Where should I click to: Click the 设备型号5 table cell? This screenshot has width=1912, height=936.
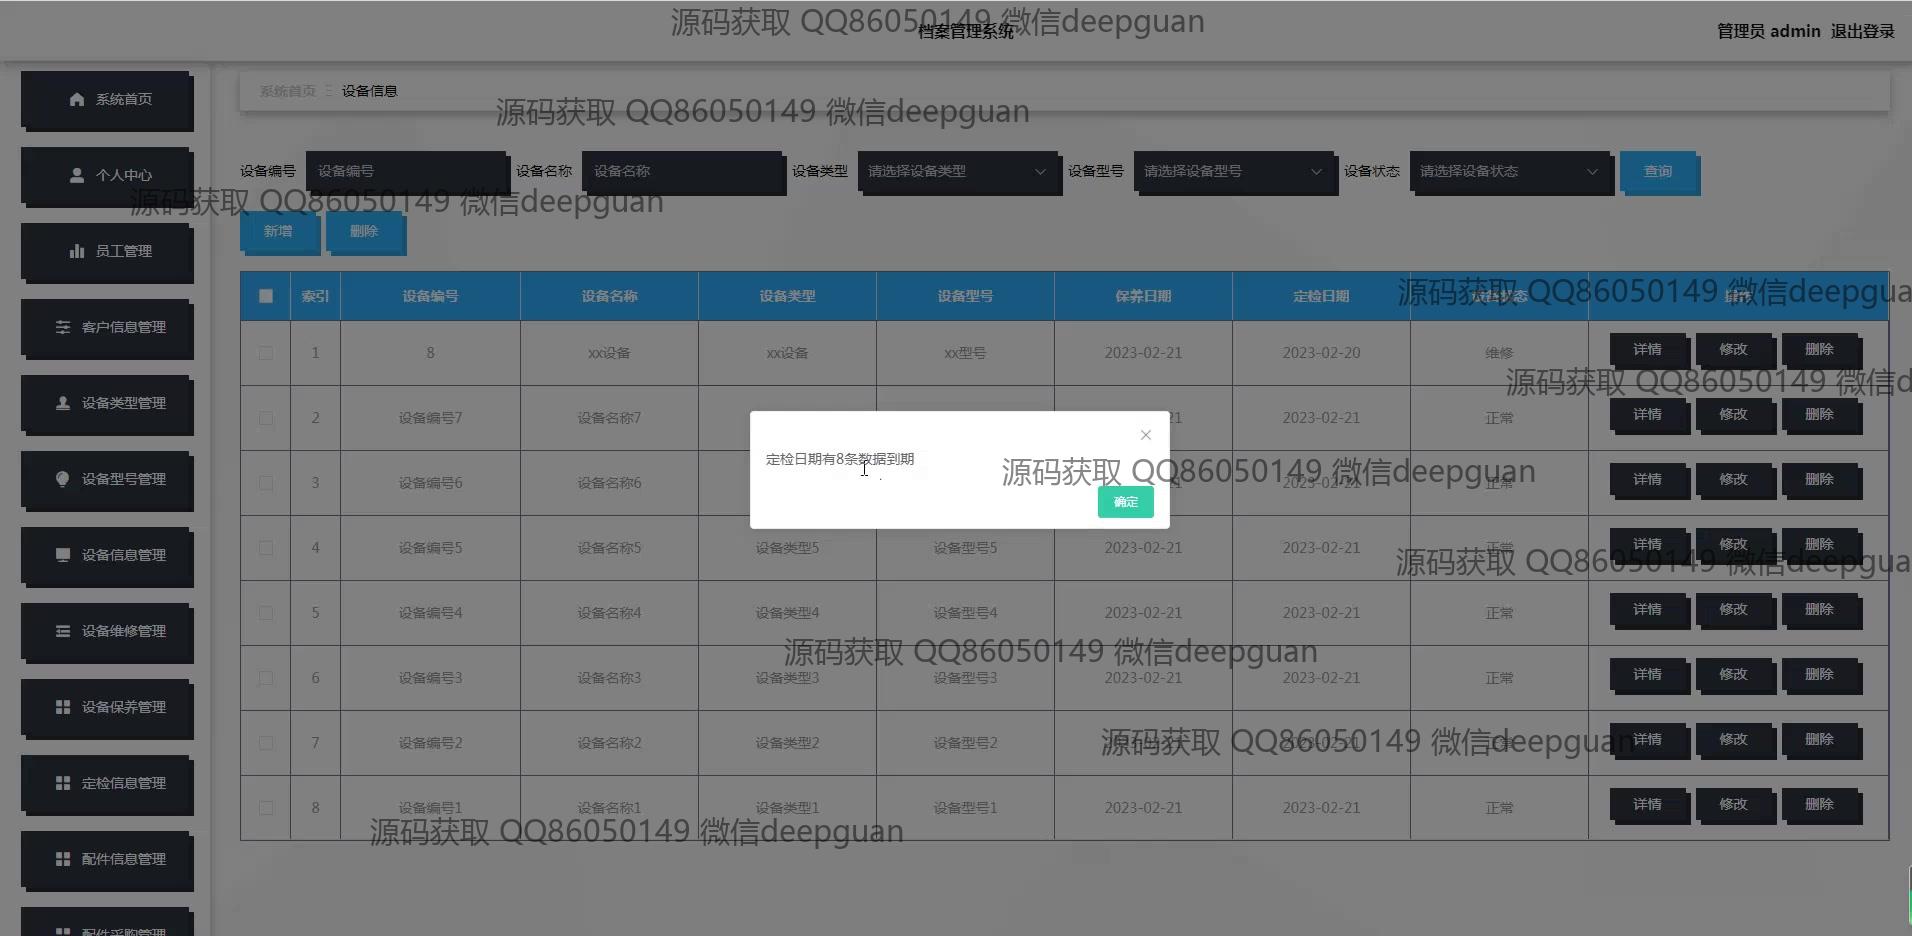click(965, 548)
